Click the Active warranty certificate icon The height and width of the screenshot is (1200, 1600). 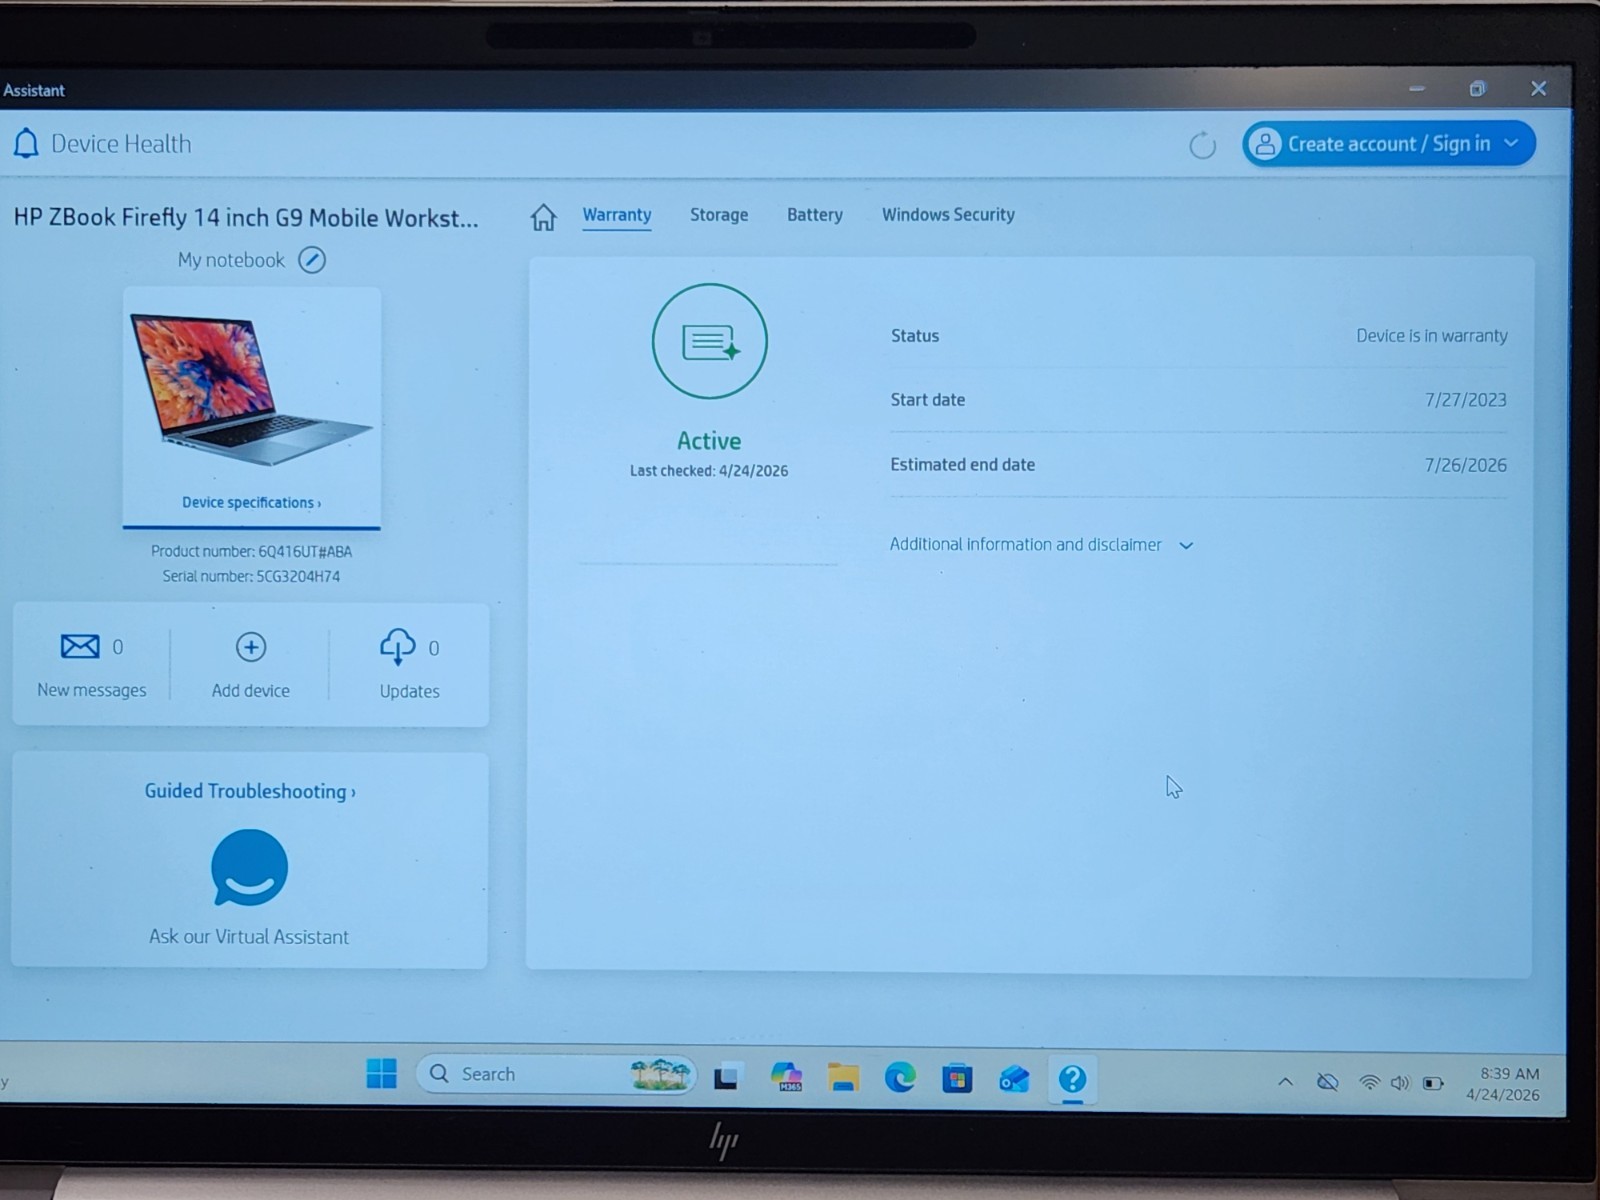pos(710,341)
